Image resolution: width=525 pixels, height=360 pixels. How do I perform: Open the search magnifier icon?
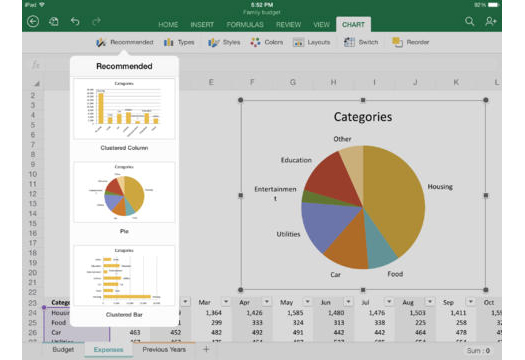[469, 21]
